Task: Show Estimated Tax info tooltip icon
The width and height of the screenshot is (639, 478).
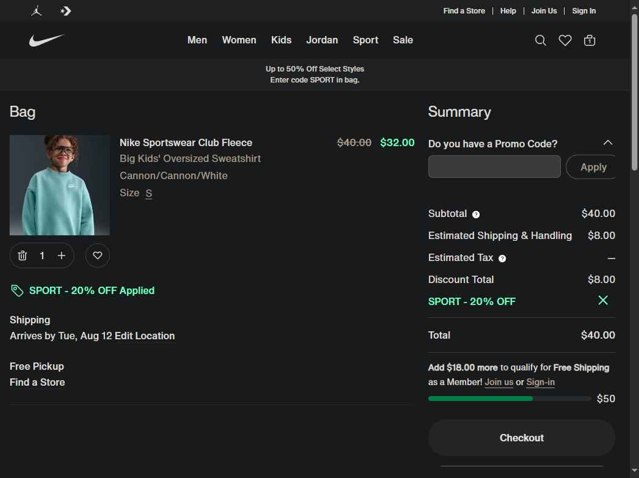Action: click(x=502, y=258)
